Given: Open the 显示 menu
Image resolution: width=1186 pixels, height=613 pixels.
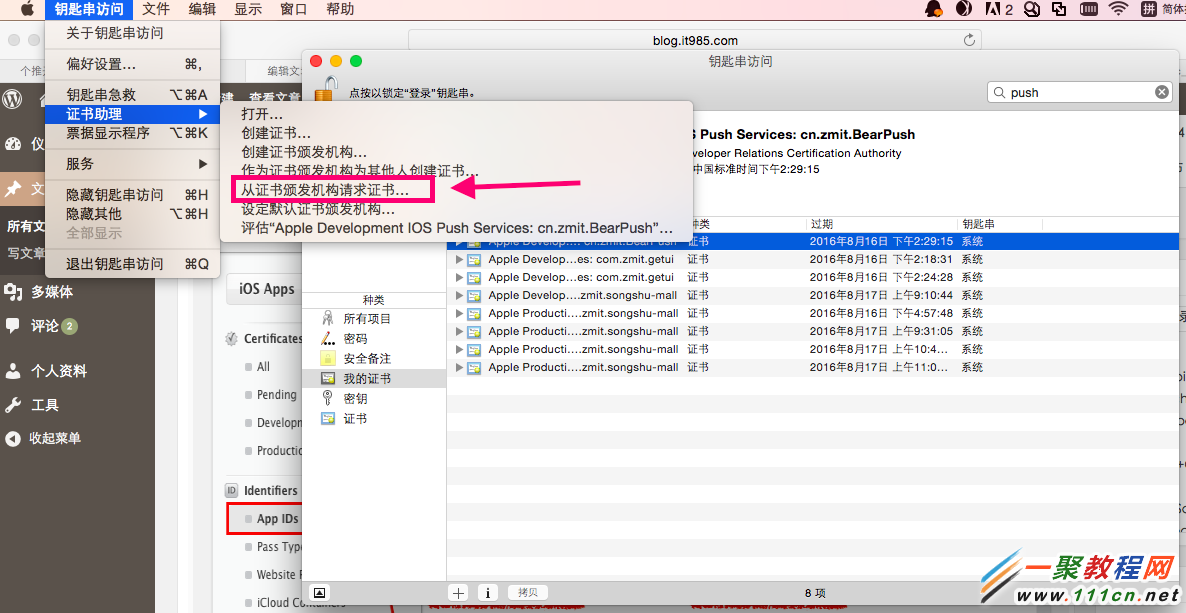Looking at the screenshot, I should click(x=248, y=9).
